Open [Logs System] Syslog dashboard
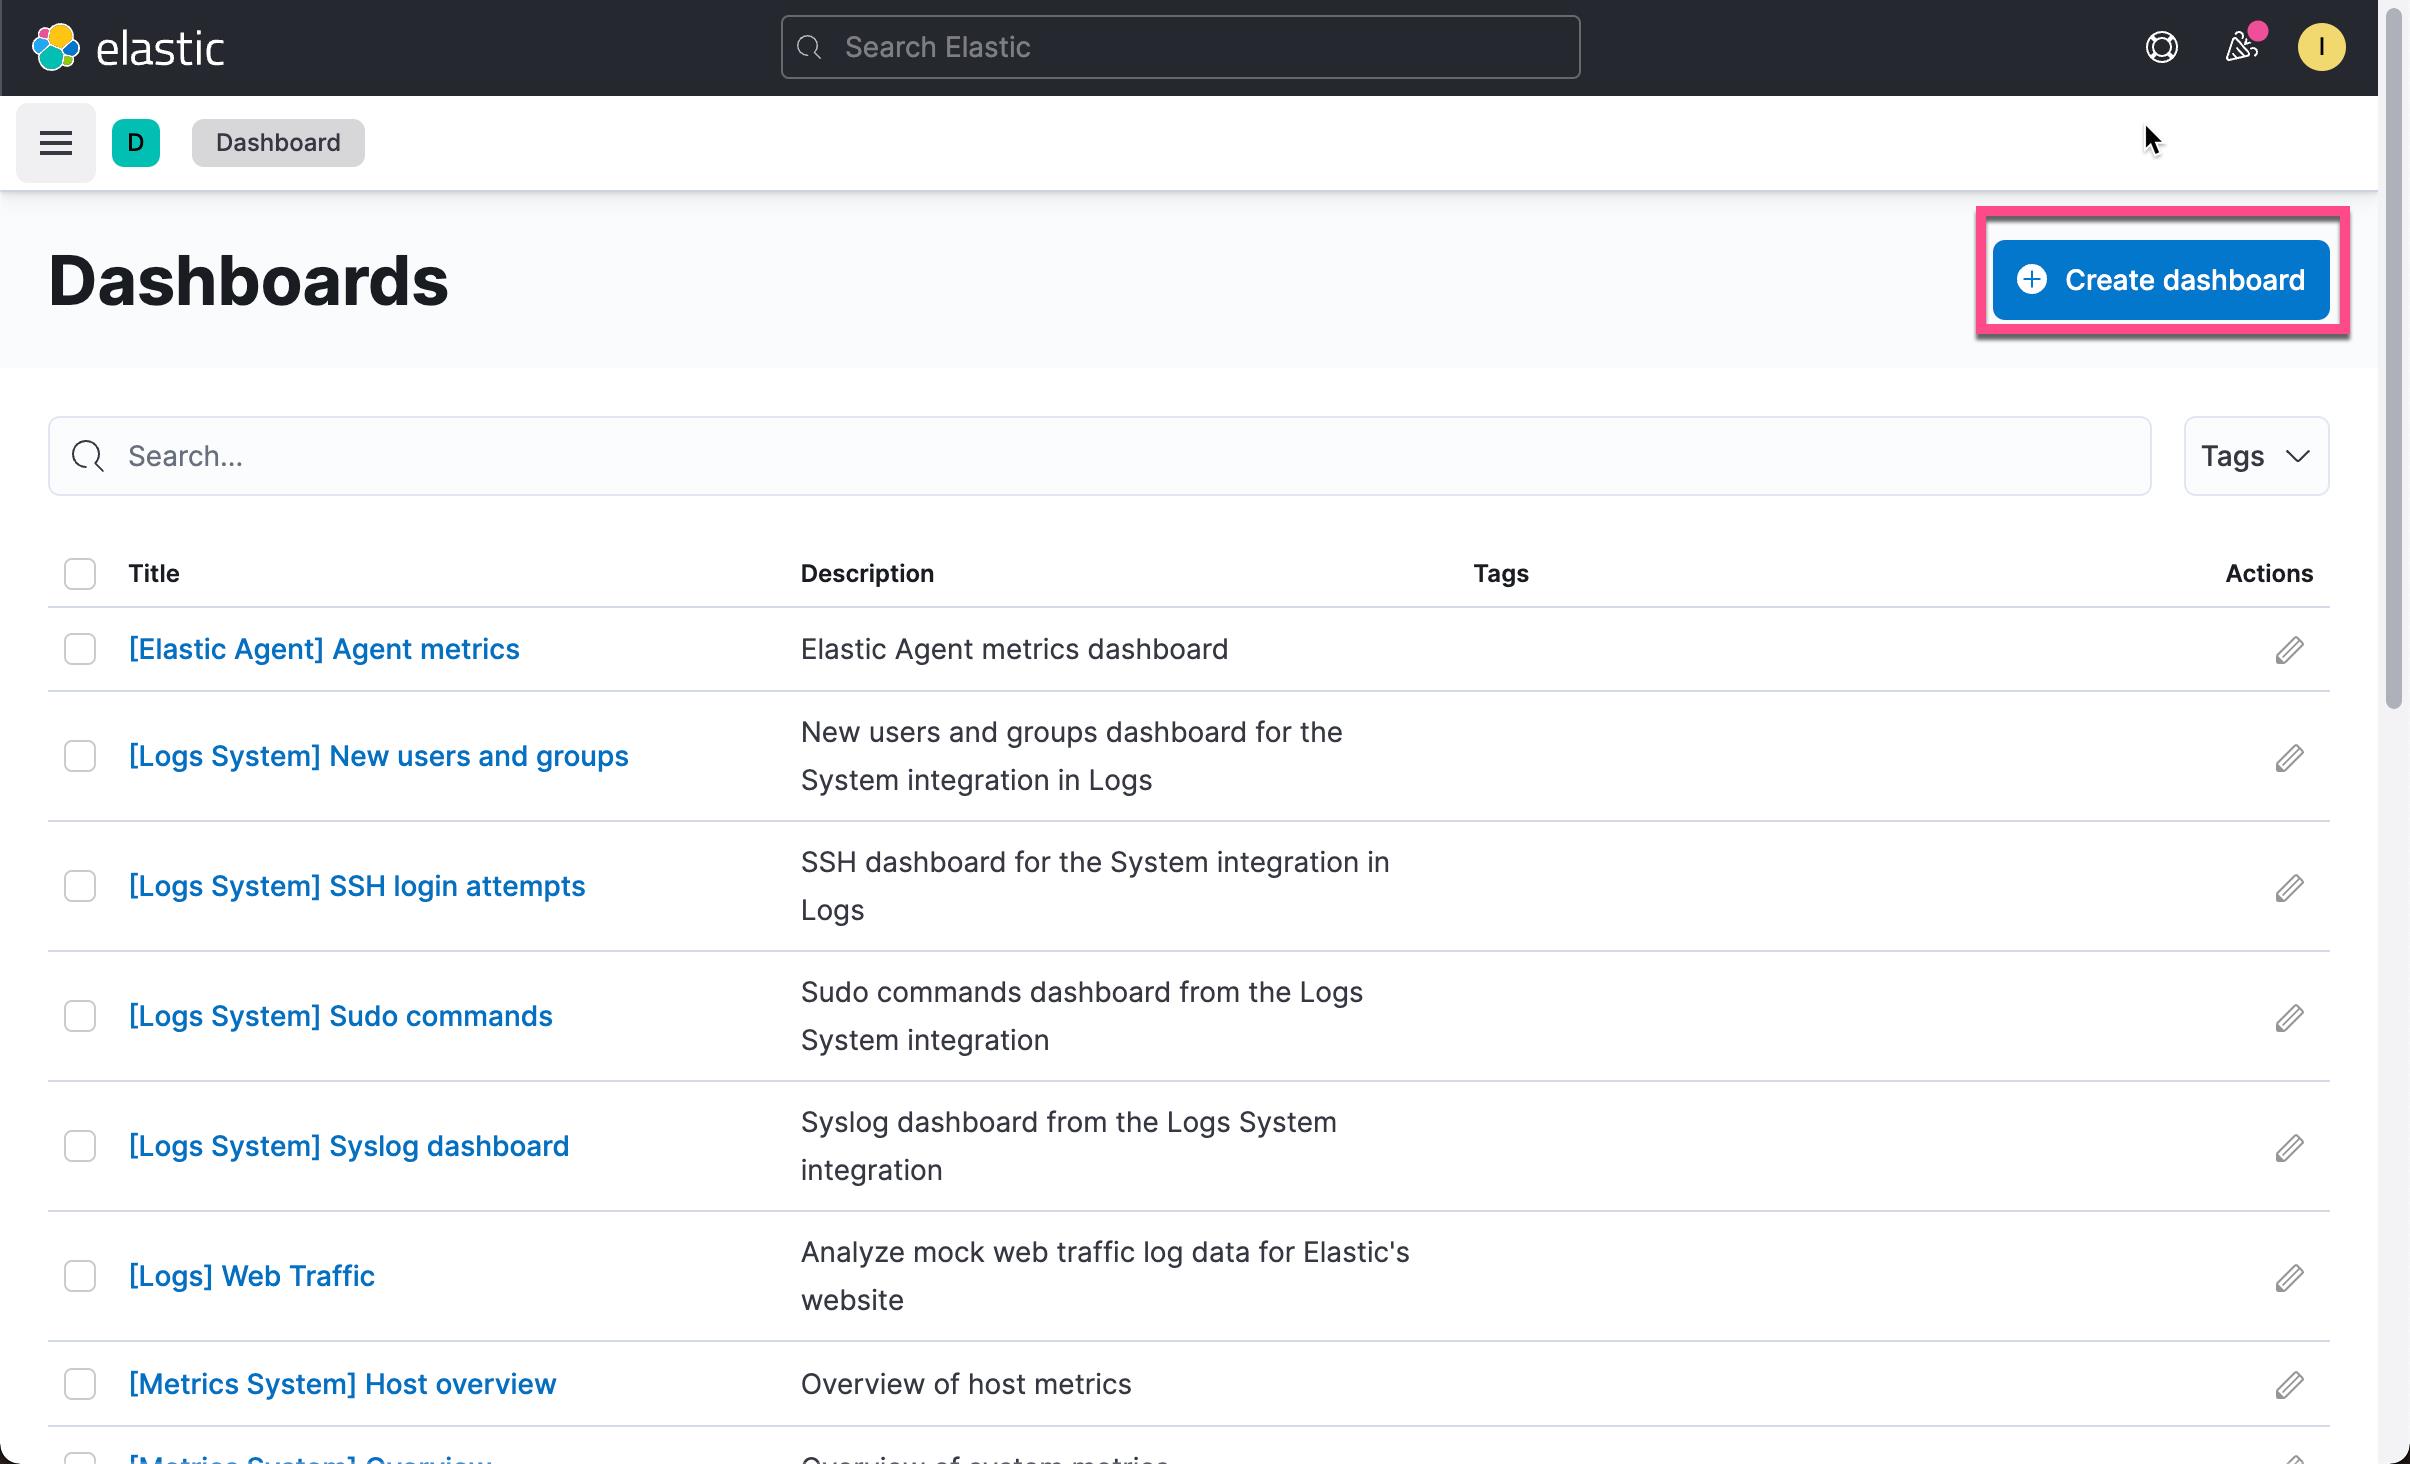 point(348,1146)
